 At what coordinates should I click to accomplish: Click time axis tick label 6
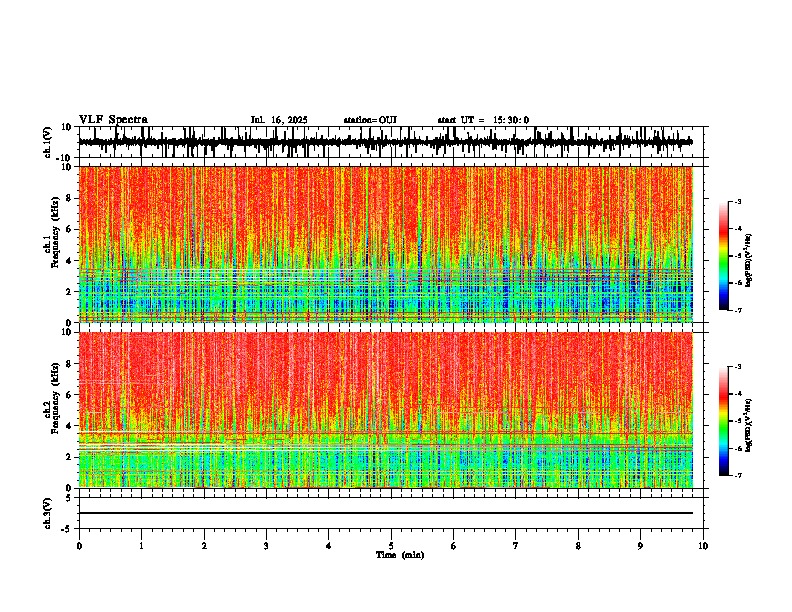coord(454,546)
